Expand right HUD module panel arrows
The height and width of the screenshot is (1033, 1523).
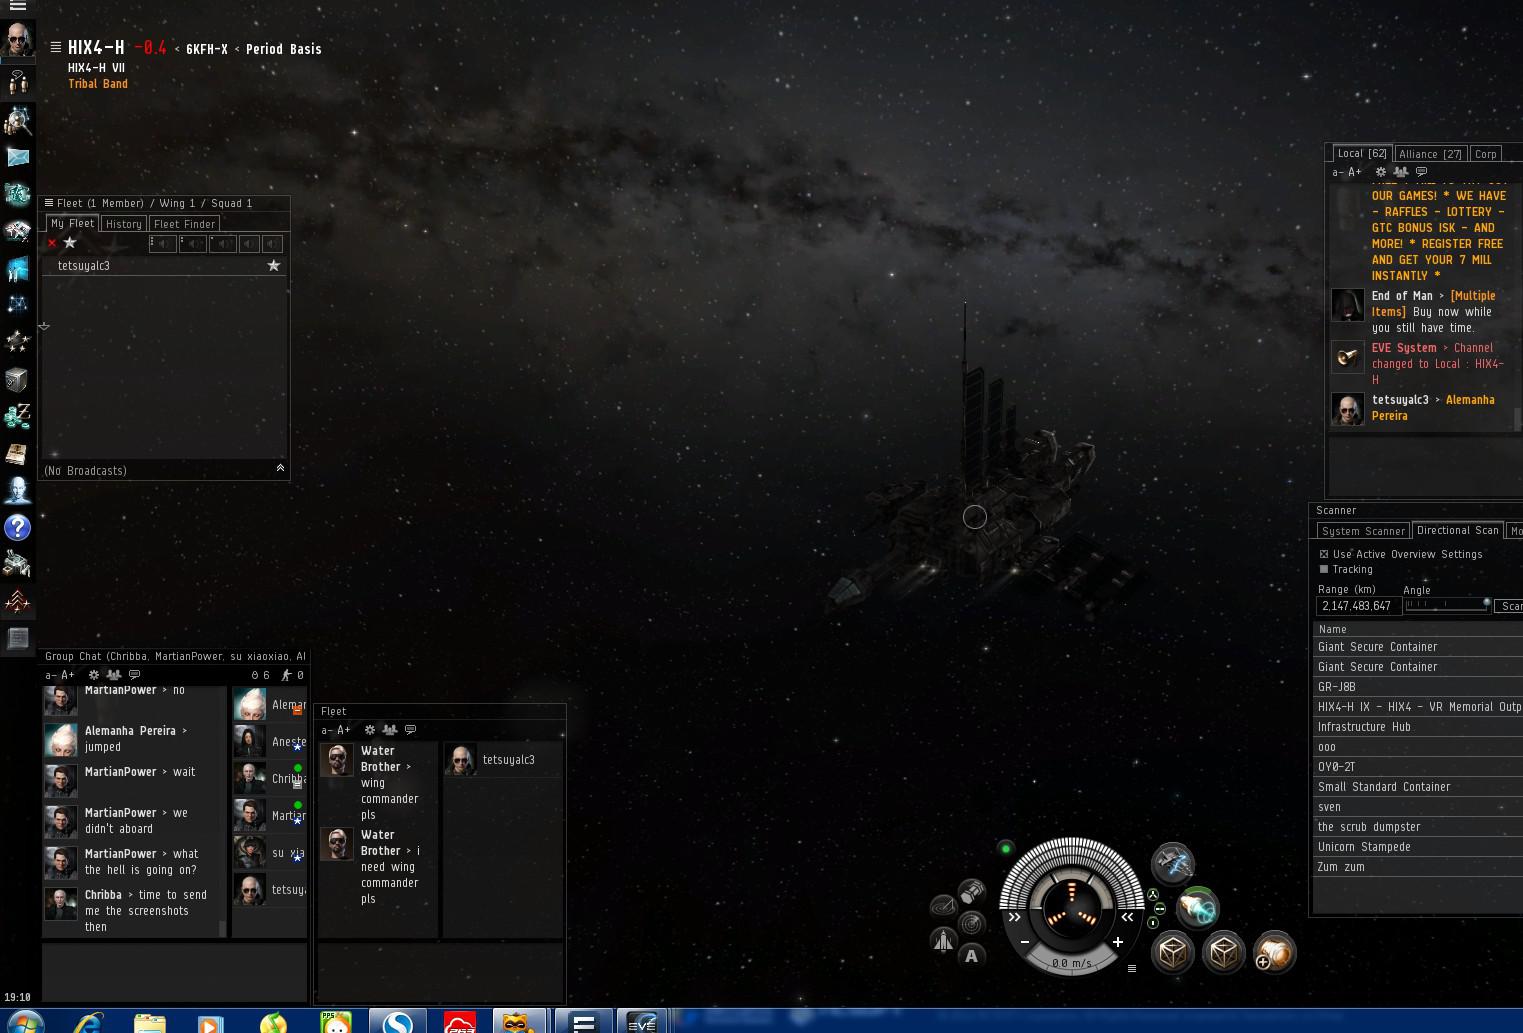[x=1127, y=917]
